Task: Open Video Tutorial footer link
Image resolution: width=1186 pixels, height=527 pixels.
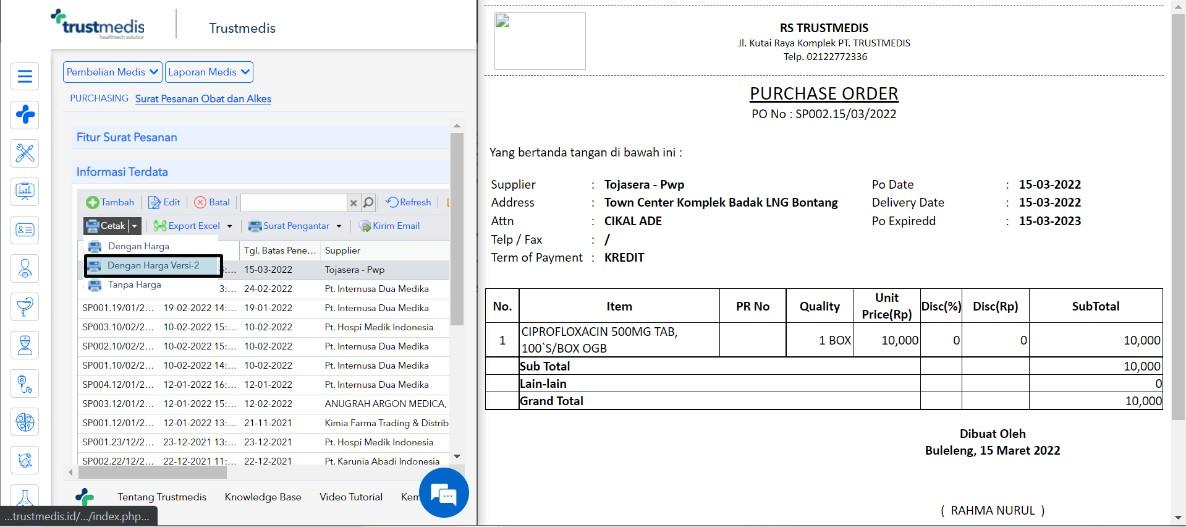Action: click(350, 497)
